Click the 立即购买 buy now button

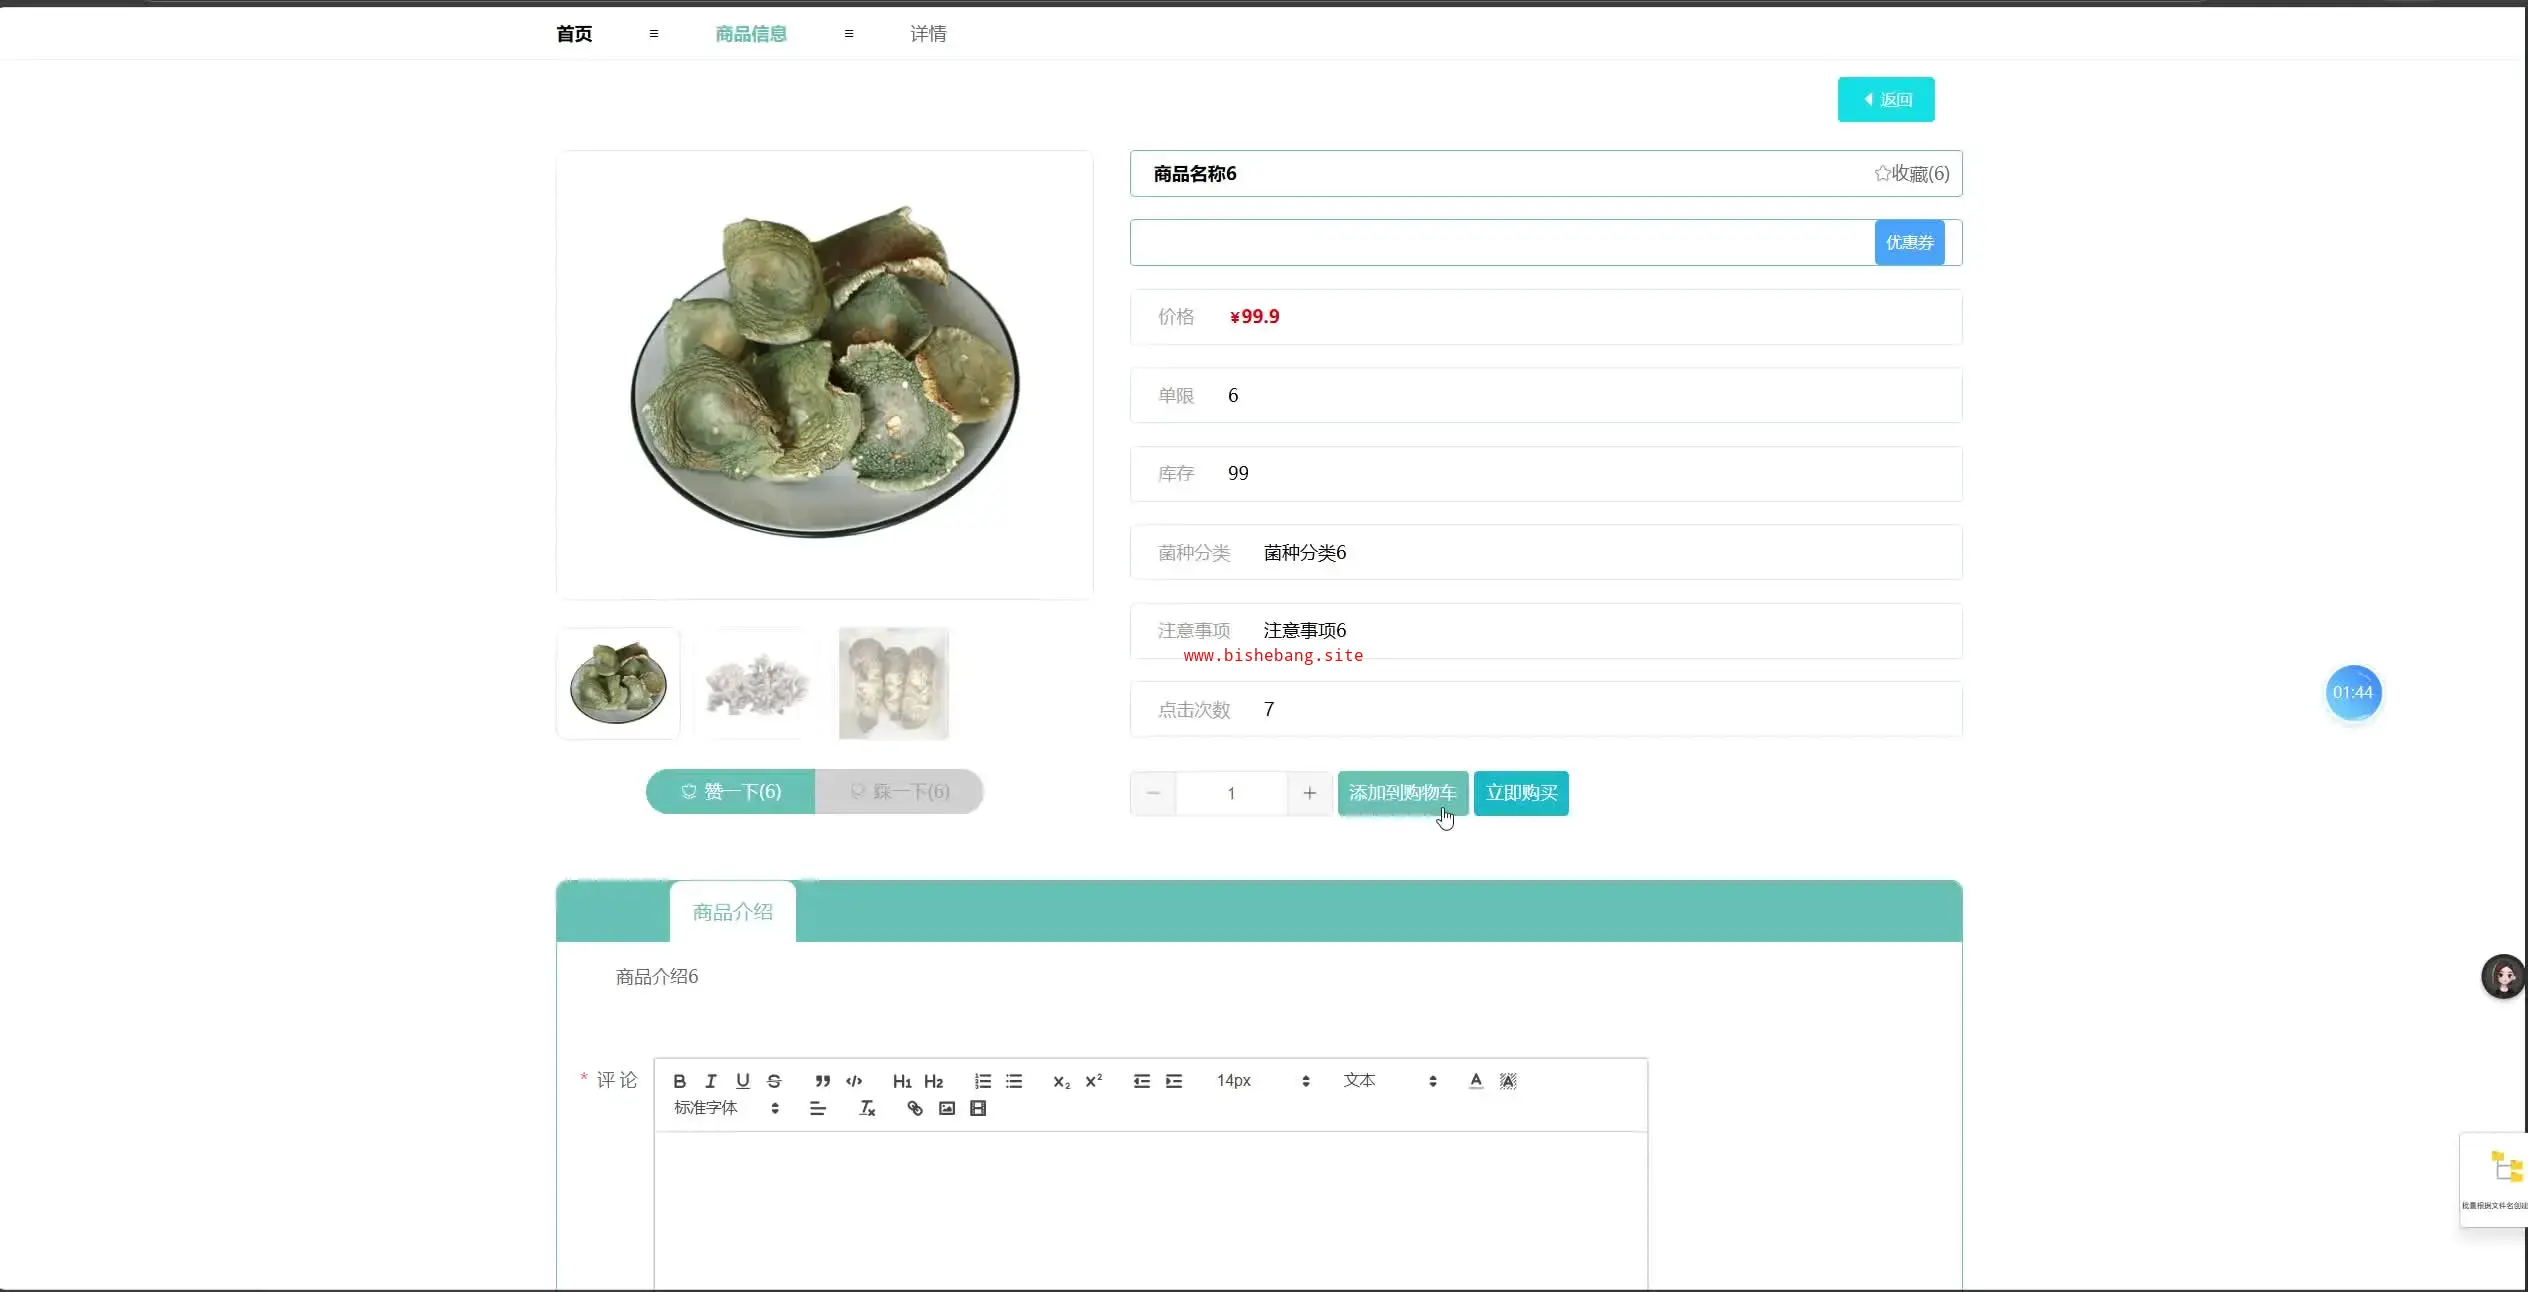point(1521,793)
